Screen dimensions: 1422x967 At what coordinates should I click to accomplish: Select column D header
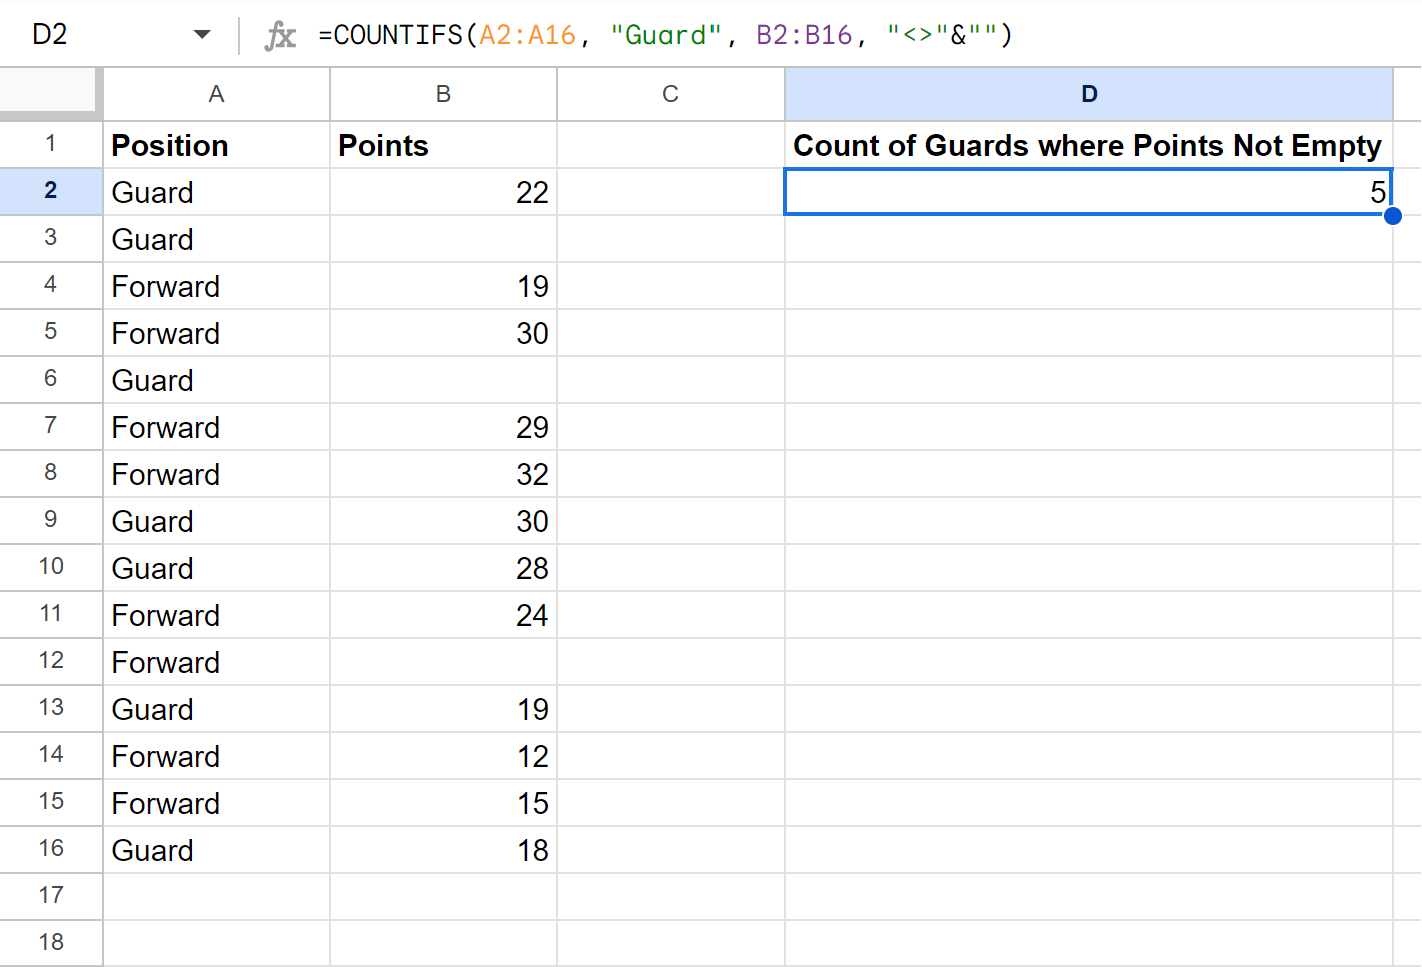click(1089, 94)
